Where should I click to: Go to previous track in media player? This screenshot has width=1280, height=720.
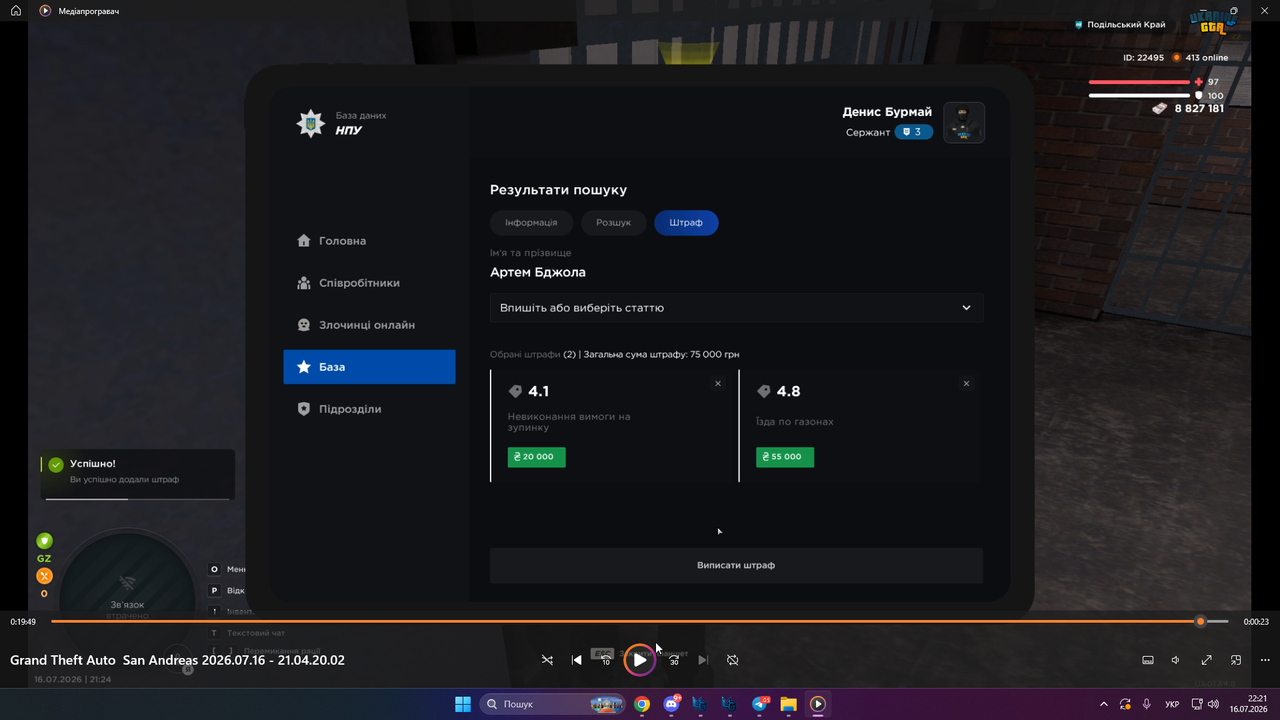click(x=577, y=660)
